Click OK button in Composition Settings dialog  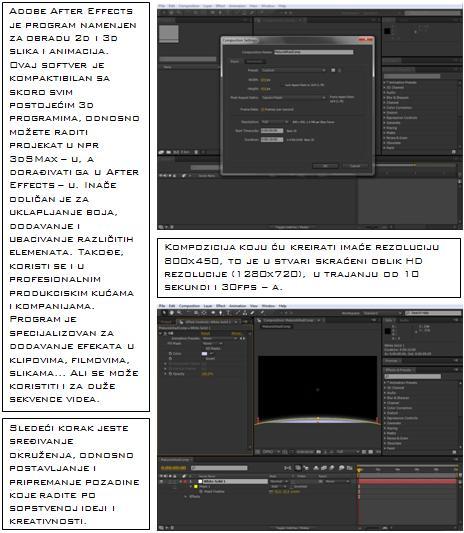coord(325,166)
